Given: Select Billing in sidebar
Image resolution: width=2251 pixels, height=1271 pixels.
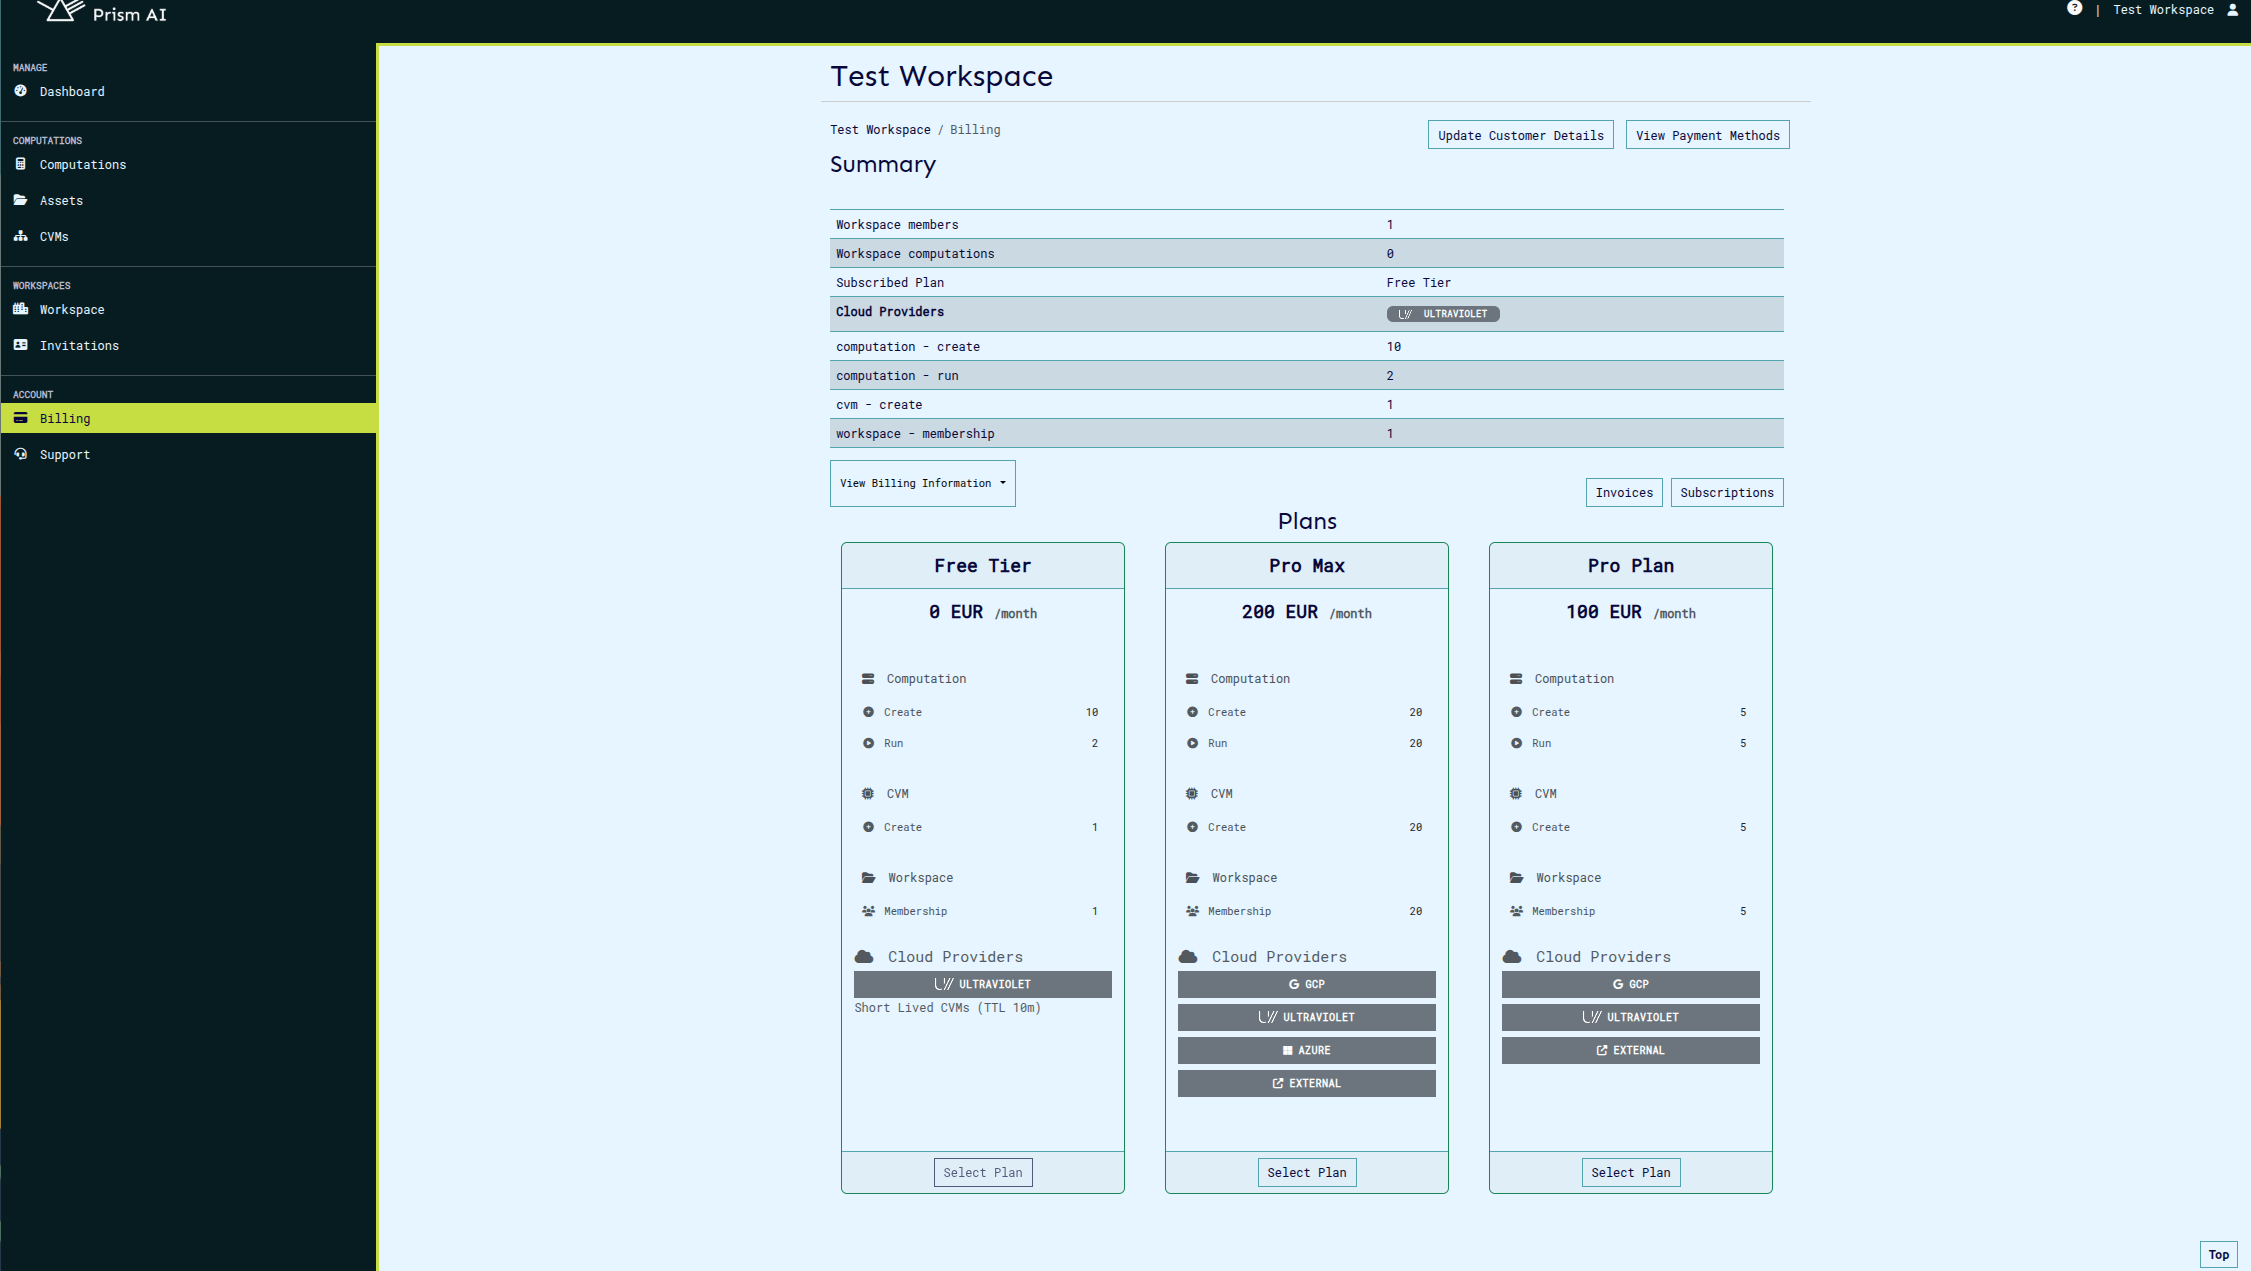Looking at the screenshot, I should click(188, 418).
